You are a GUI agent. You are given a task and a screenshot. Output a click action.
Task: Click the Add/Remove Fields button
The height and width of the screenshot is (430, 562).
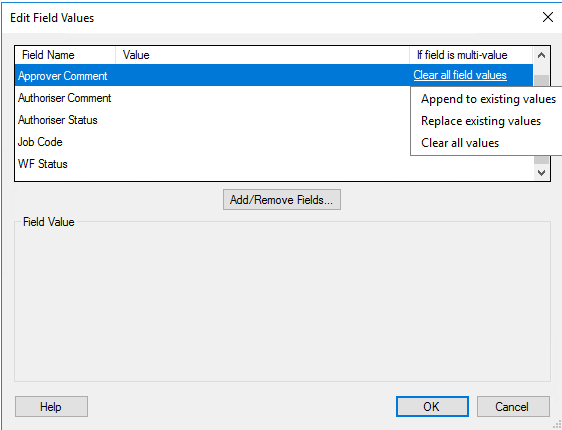point(282,200)
